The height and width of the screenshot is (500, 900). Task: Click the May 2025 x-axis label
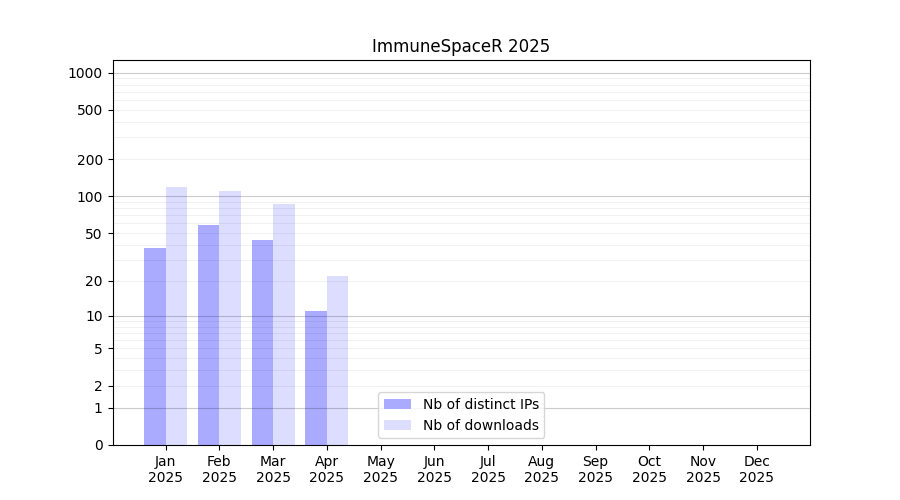(x=380, y=469)
